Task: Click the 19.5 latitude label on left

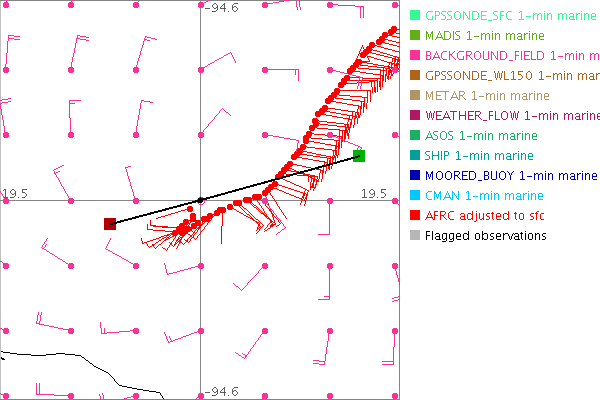Action: (15, 193)
